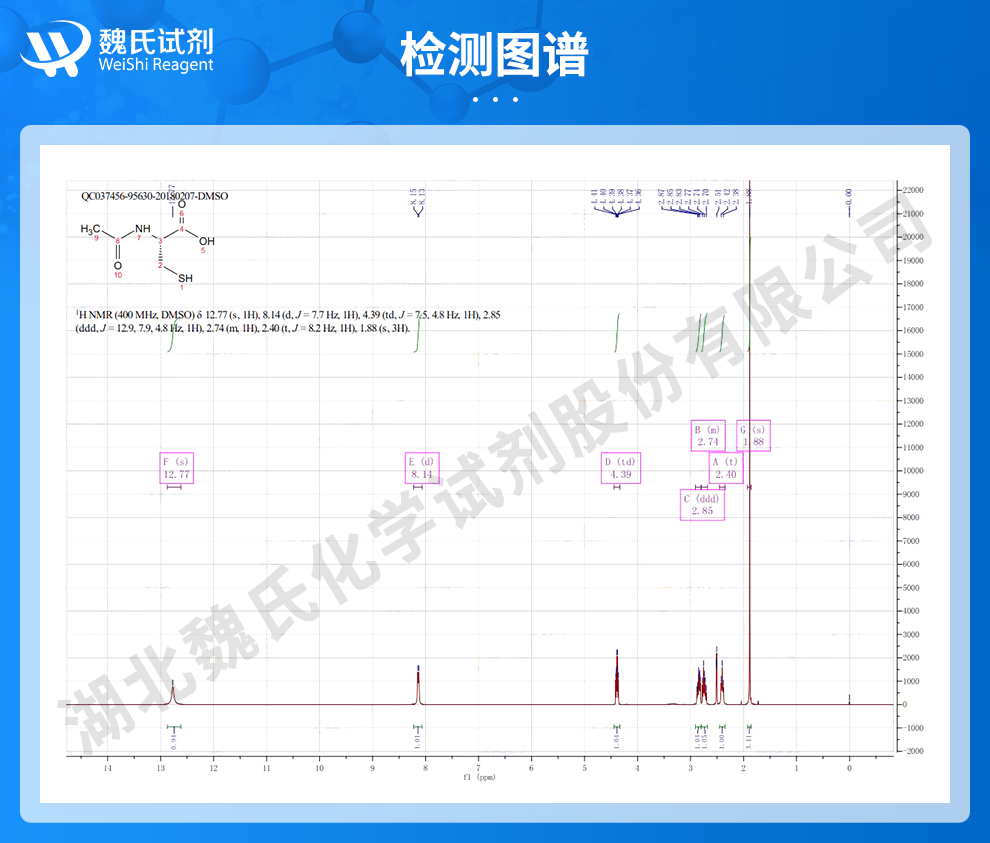Click the OH group in the molecular structure

206,241
